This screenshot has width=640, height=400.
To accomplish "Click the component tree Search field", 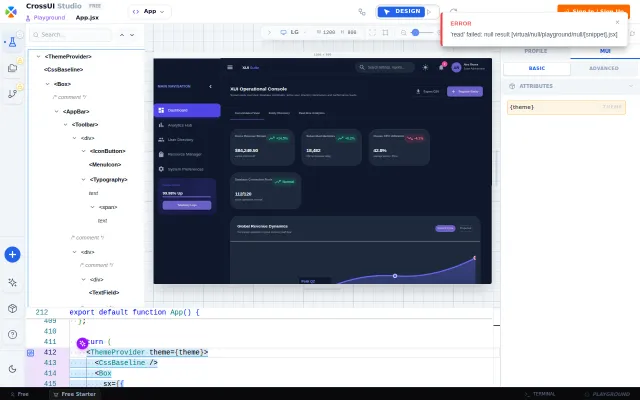I will (70, 35).
